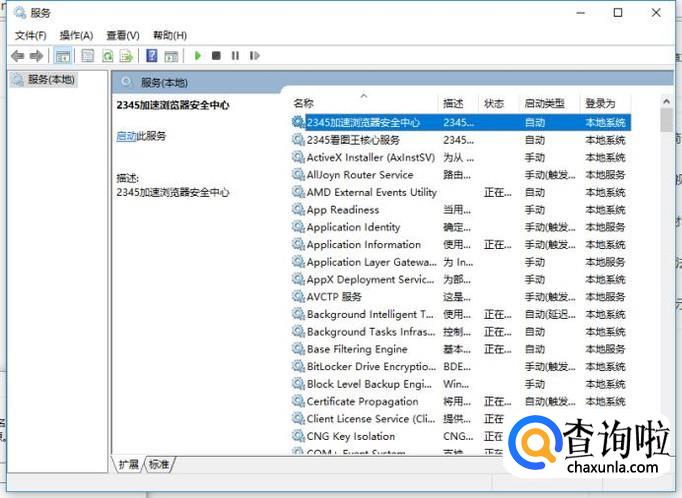The image size is (682, 498).
Task: Toggle the show/hide console tree icon
Action: tap(63, 56)
